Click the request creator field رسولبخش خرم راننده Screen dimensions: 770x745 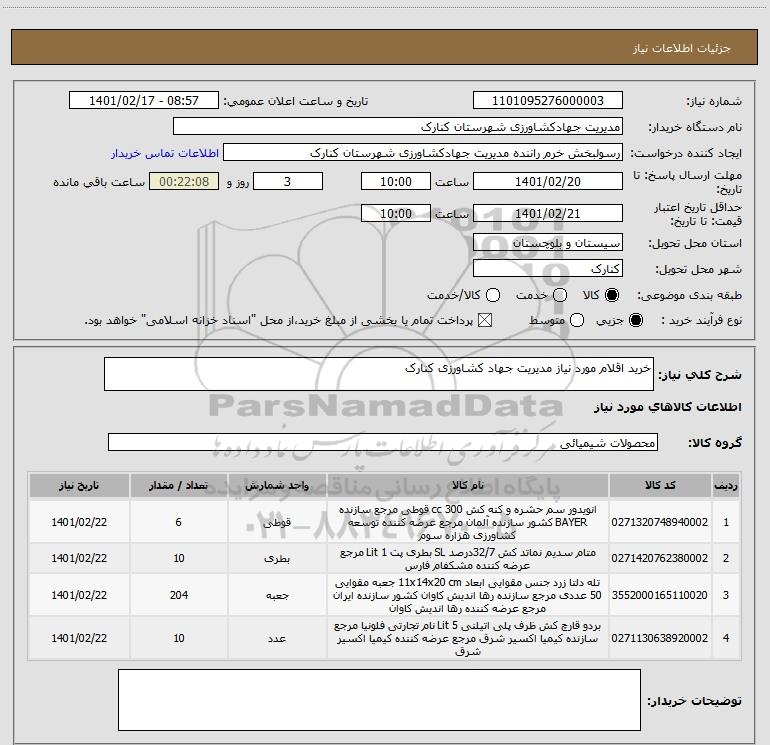[423, 153]
